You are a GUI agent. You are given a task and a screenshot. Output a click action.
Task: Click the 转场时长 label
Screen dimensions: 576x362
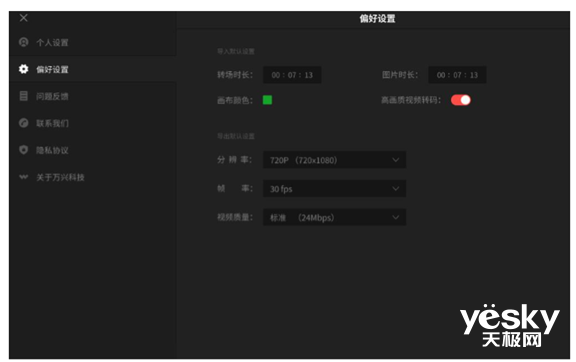235,75
